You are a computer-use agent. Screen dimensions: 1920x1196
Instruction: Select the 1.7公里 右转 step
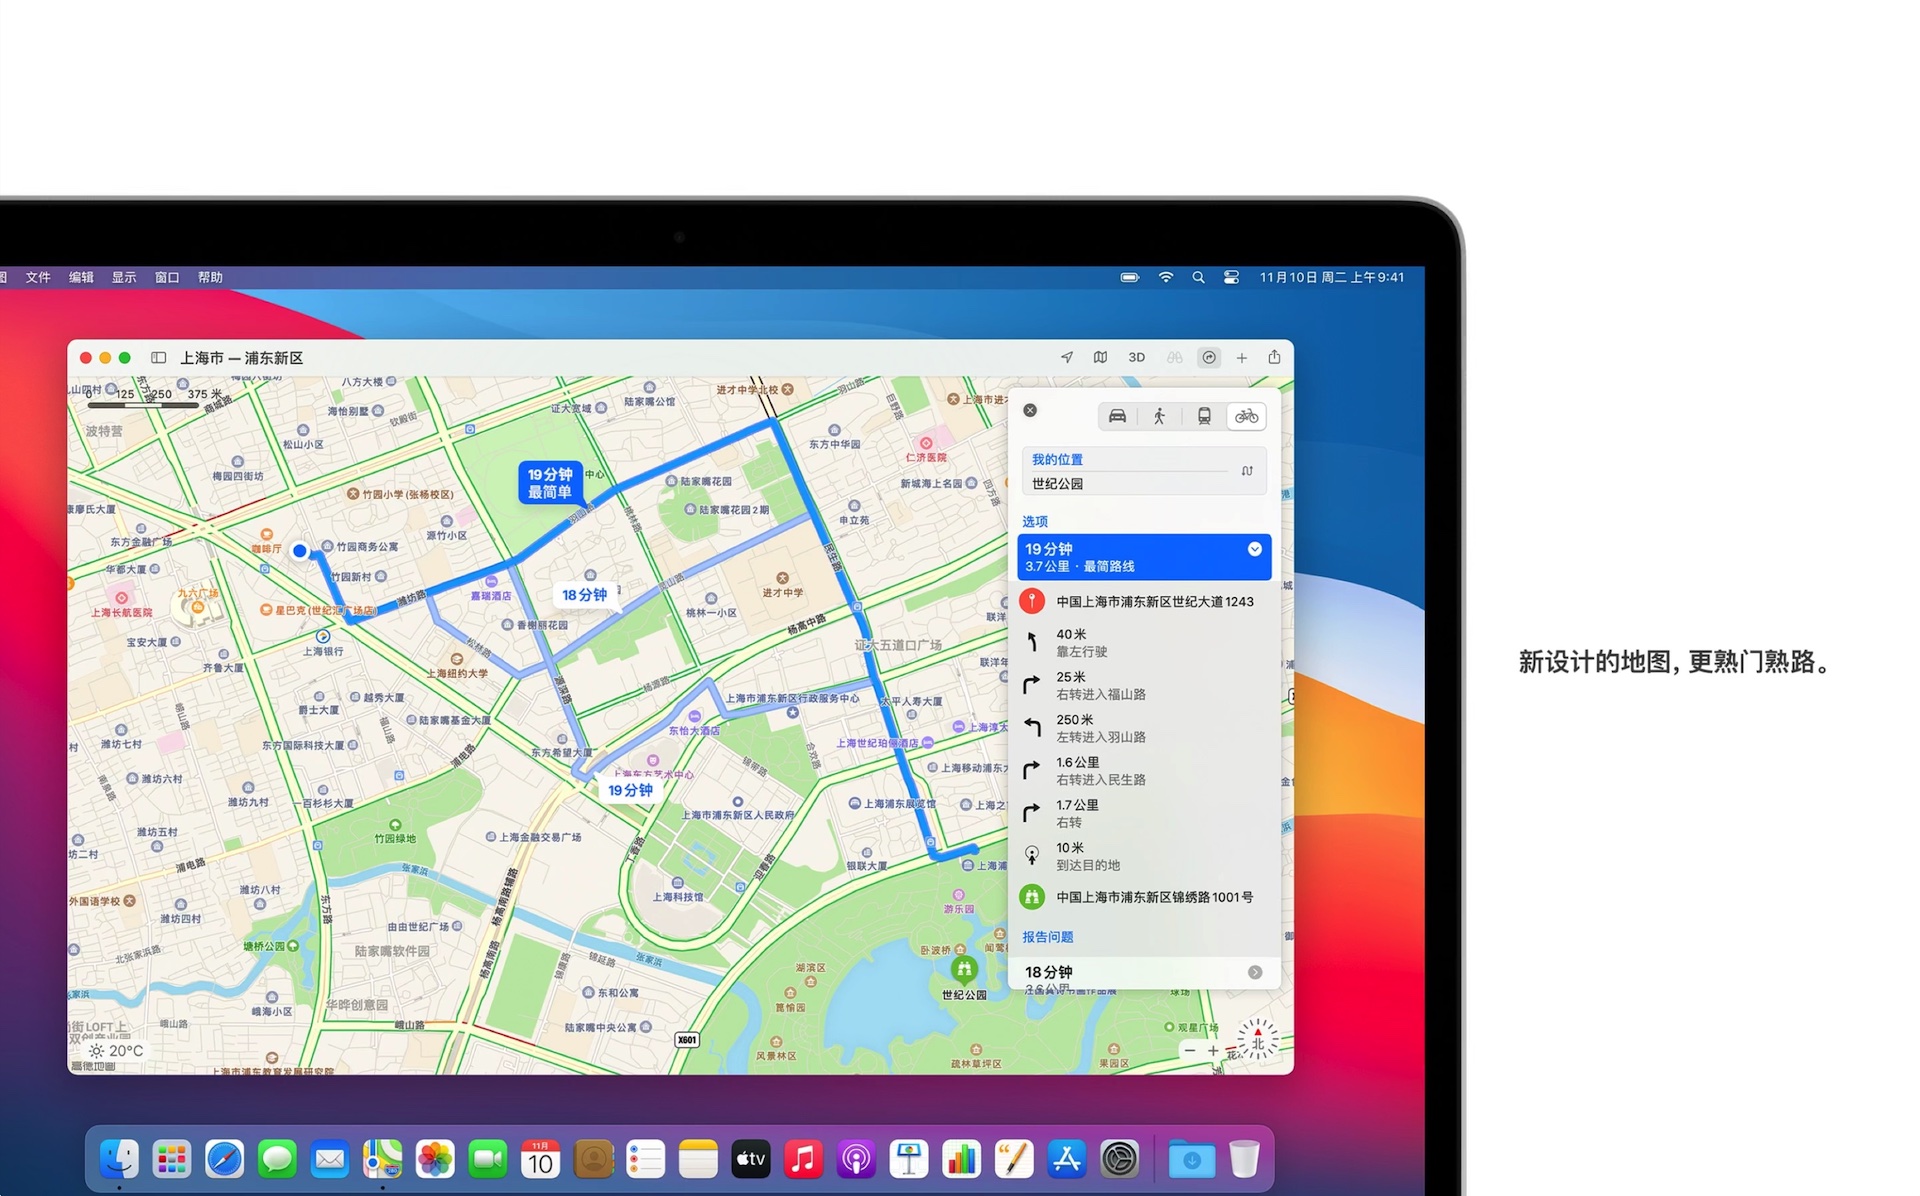(1144, 814)
